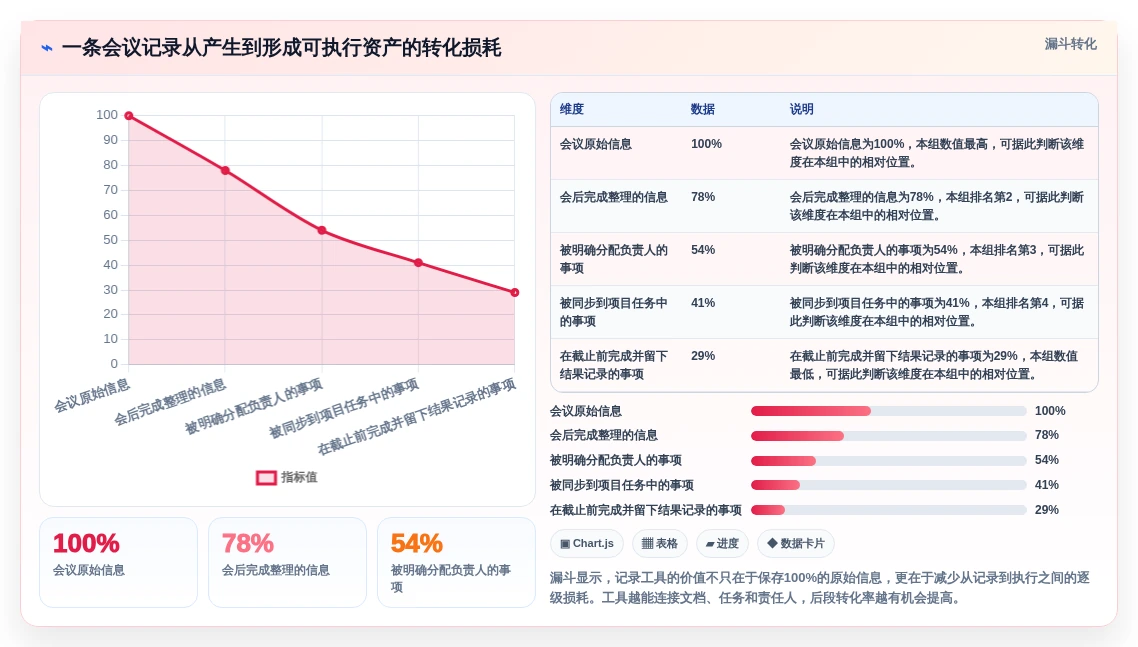Click the x-axis label 会议原始信息
The width and height of the screenshot is (1138, 647).
pyautogui.click(x=92, y=395)
